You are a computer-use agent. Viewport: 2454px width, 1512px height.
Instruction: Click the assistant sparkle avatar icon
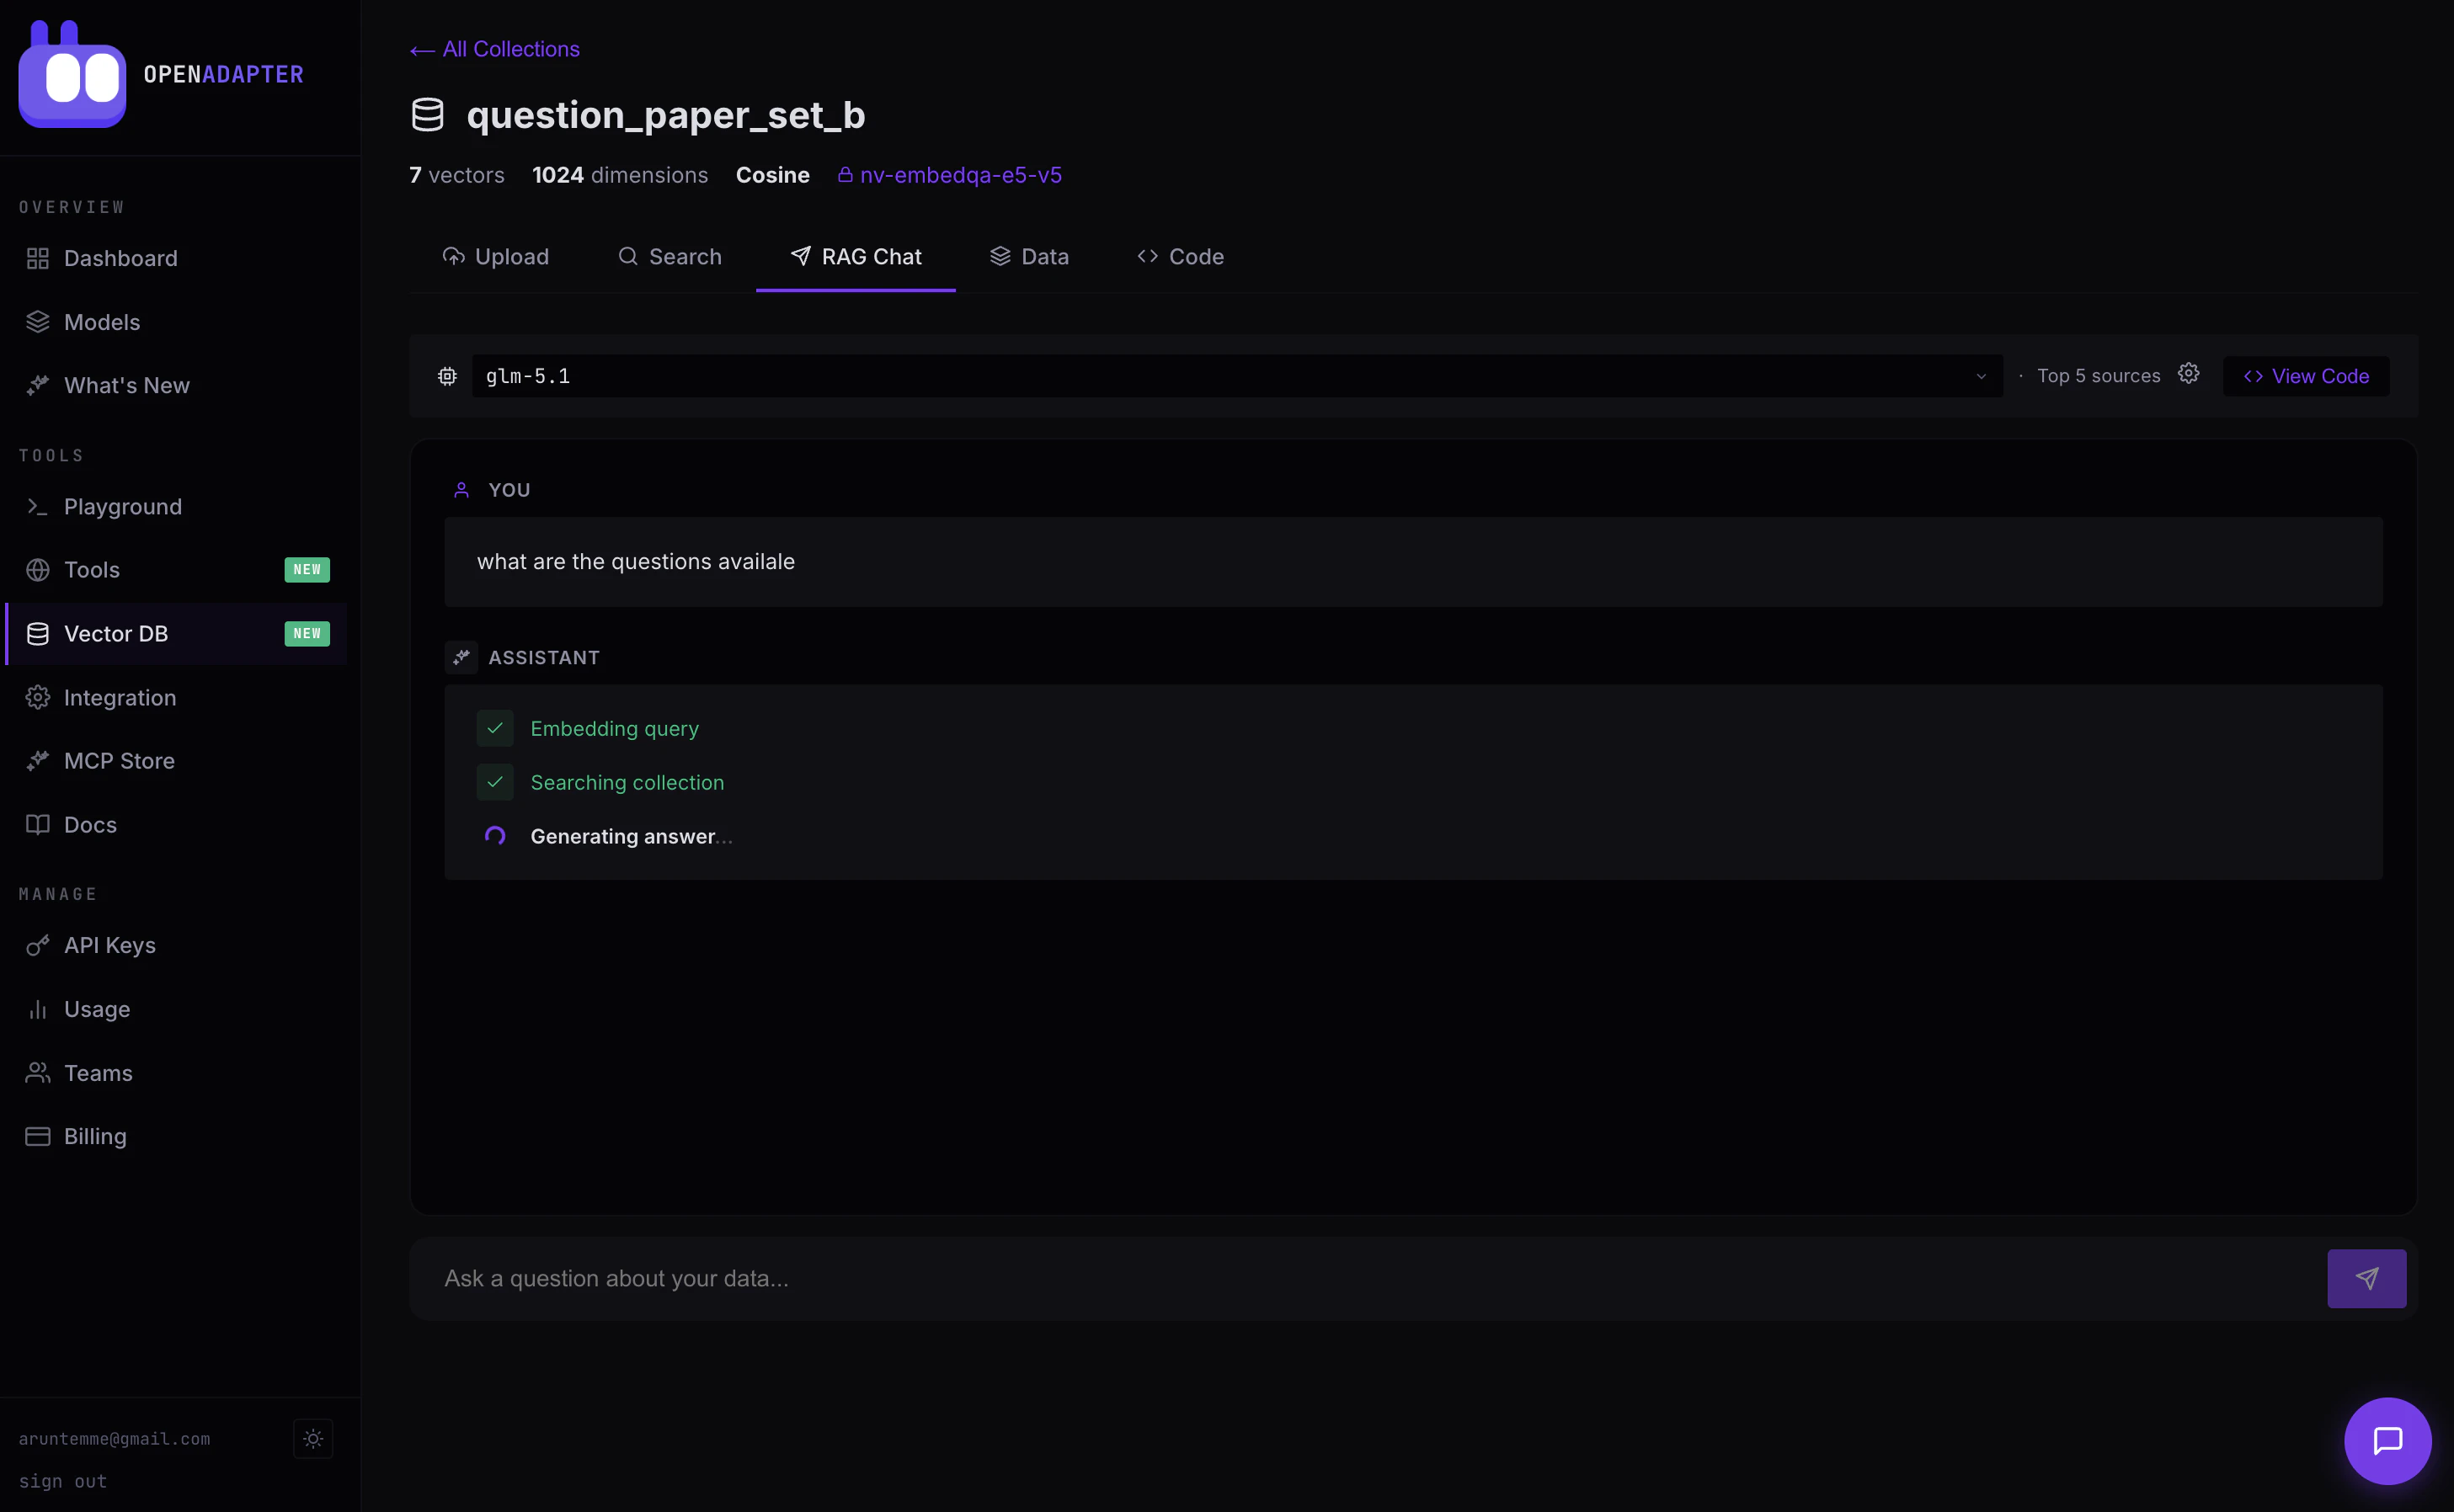(x=461, y=657)
